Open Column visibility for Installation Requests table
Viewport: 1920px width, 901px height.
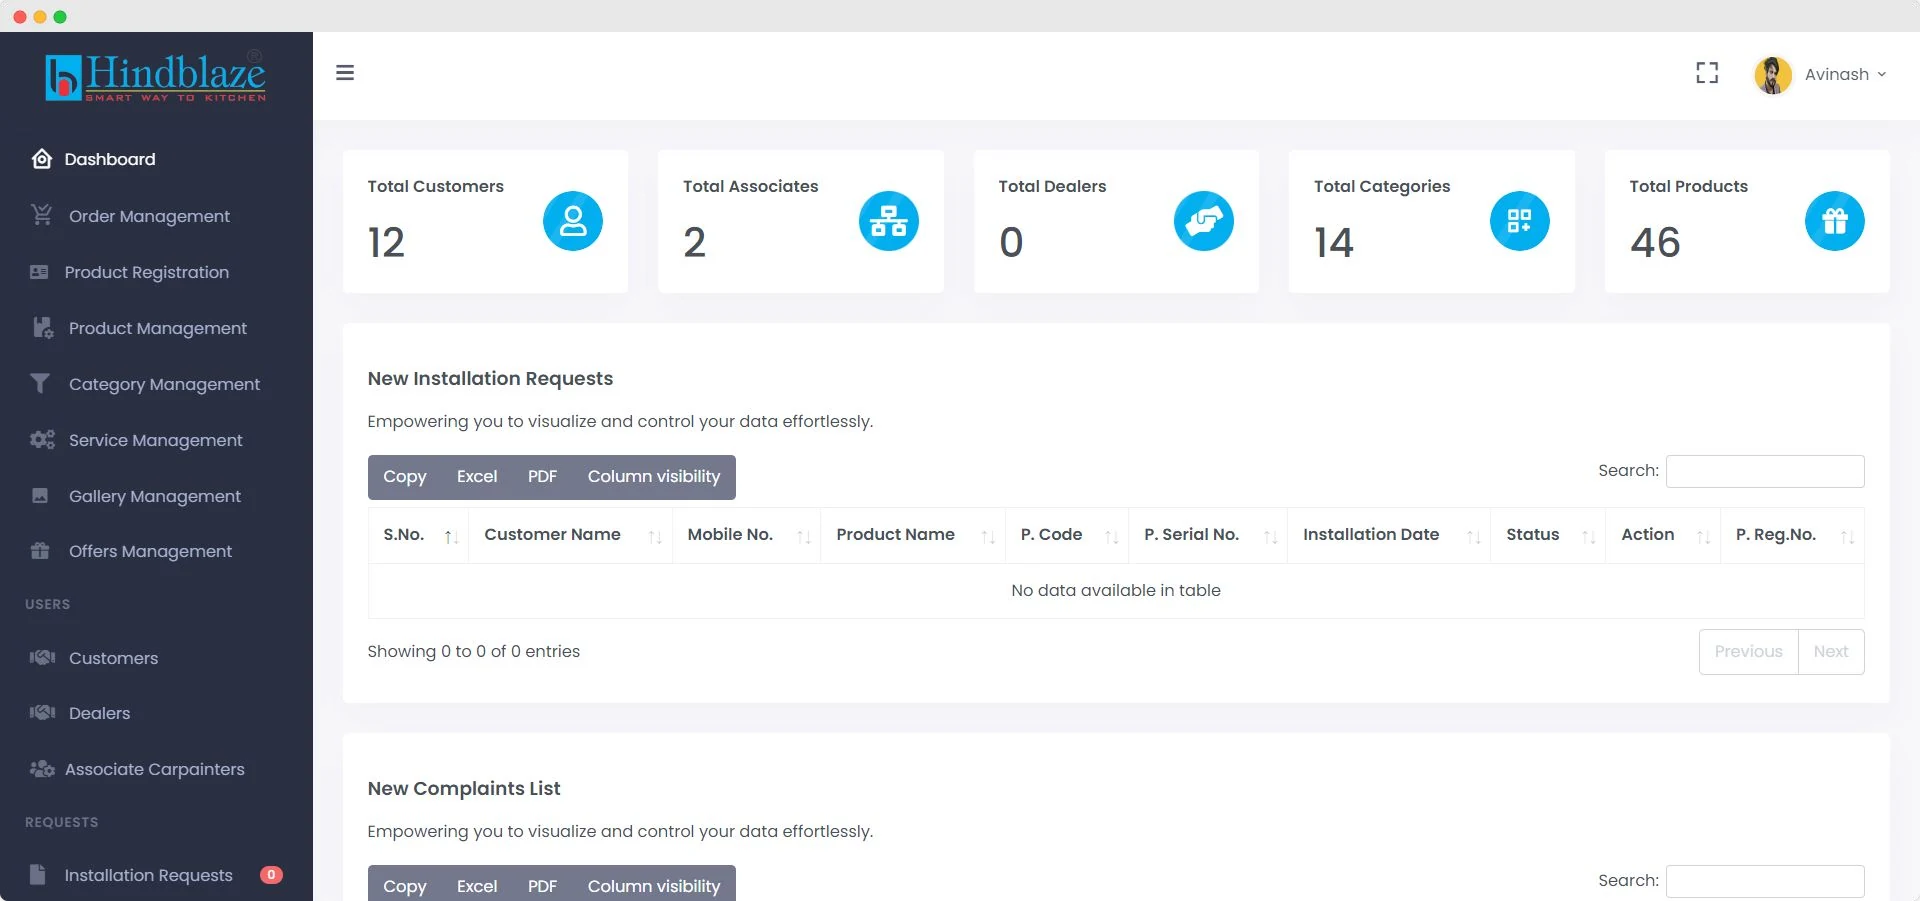tap(654, 477)
